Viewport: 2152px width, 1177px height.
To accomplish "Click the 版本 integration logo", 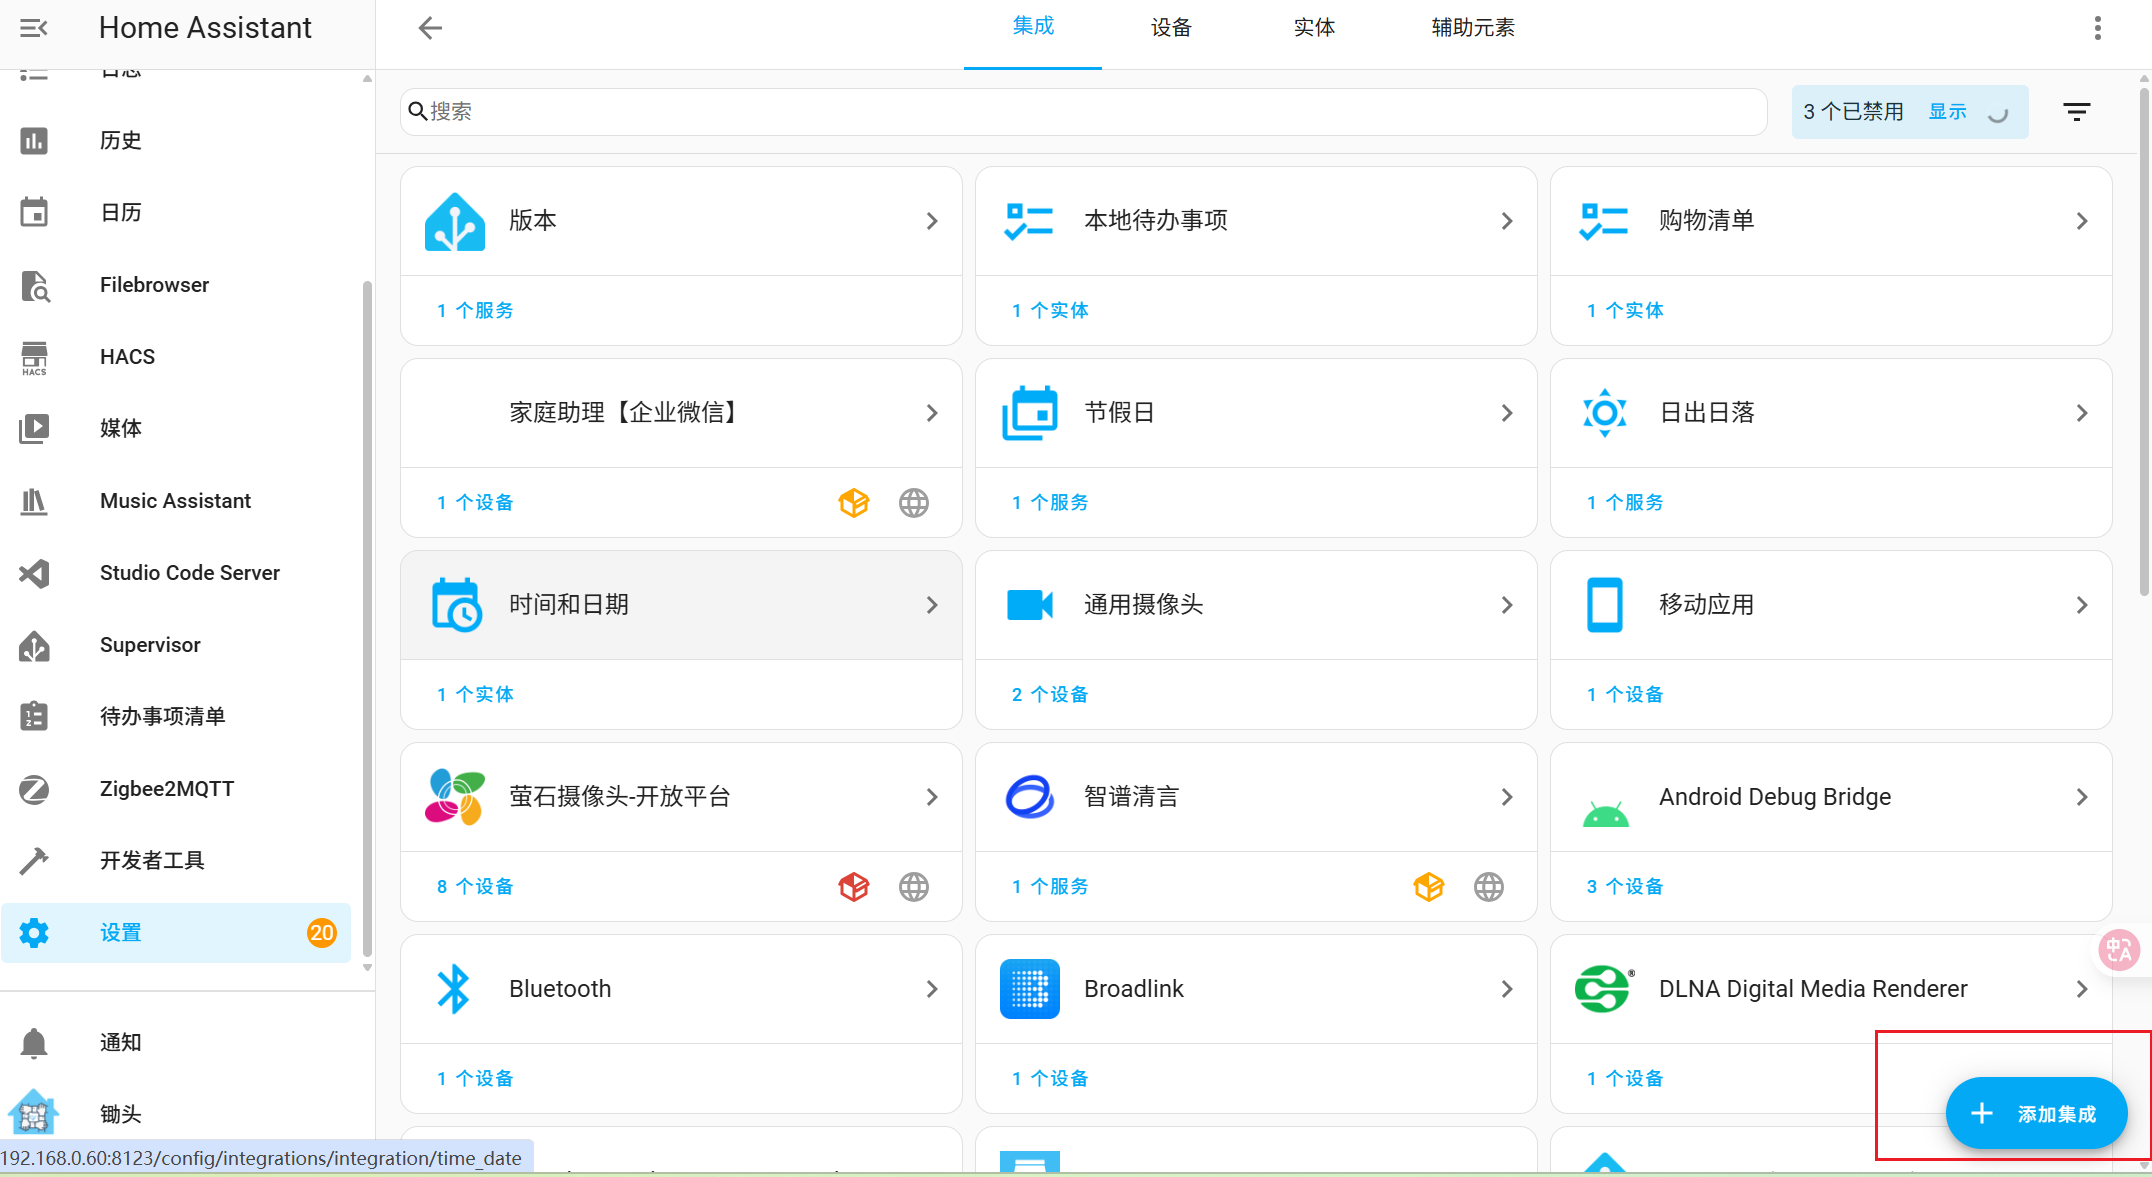I will coord(455,221).
